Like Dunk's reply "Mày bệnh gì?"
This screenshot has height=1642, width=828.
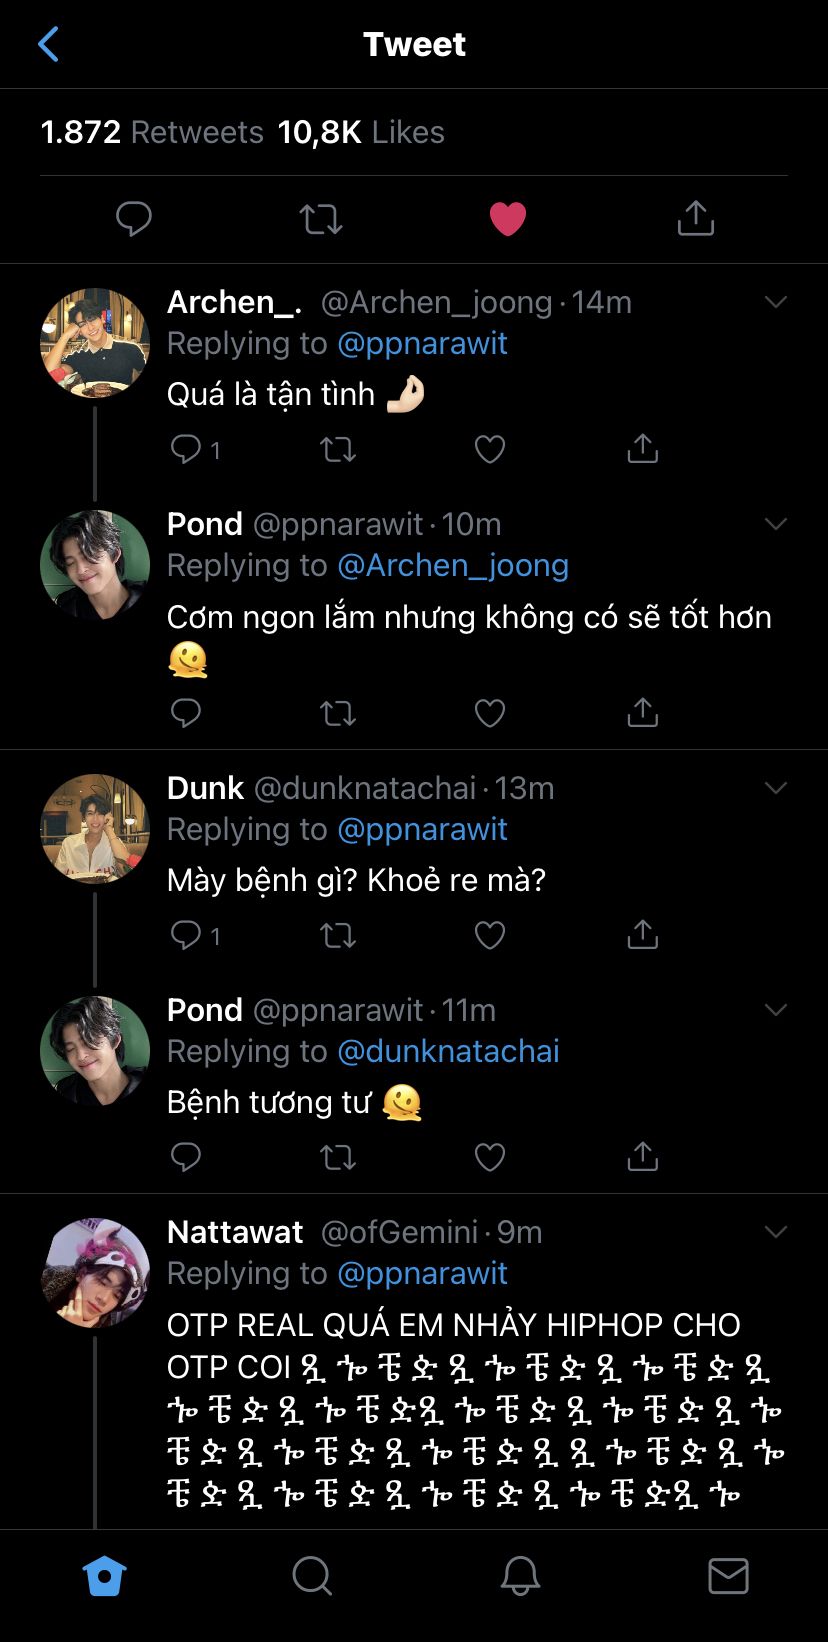(x=489, y=935)
